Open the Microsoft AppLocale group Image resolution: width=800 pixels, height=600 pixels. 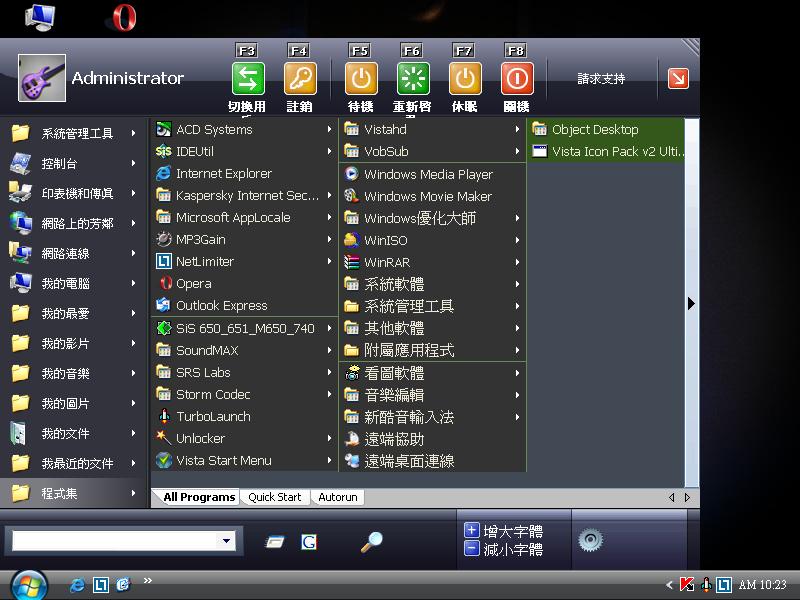pos(245,217)
